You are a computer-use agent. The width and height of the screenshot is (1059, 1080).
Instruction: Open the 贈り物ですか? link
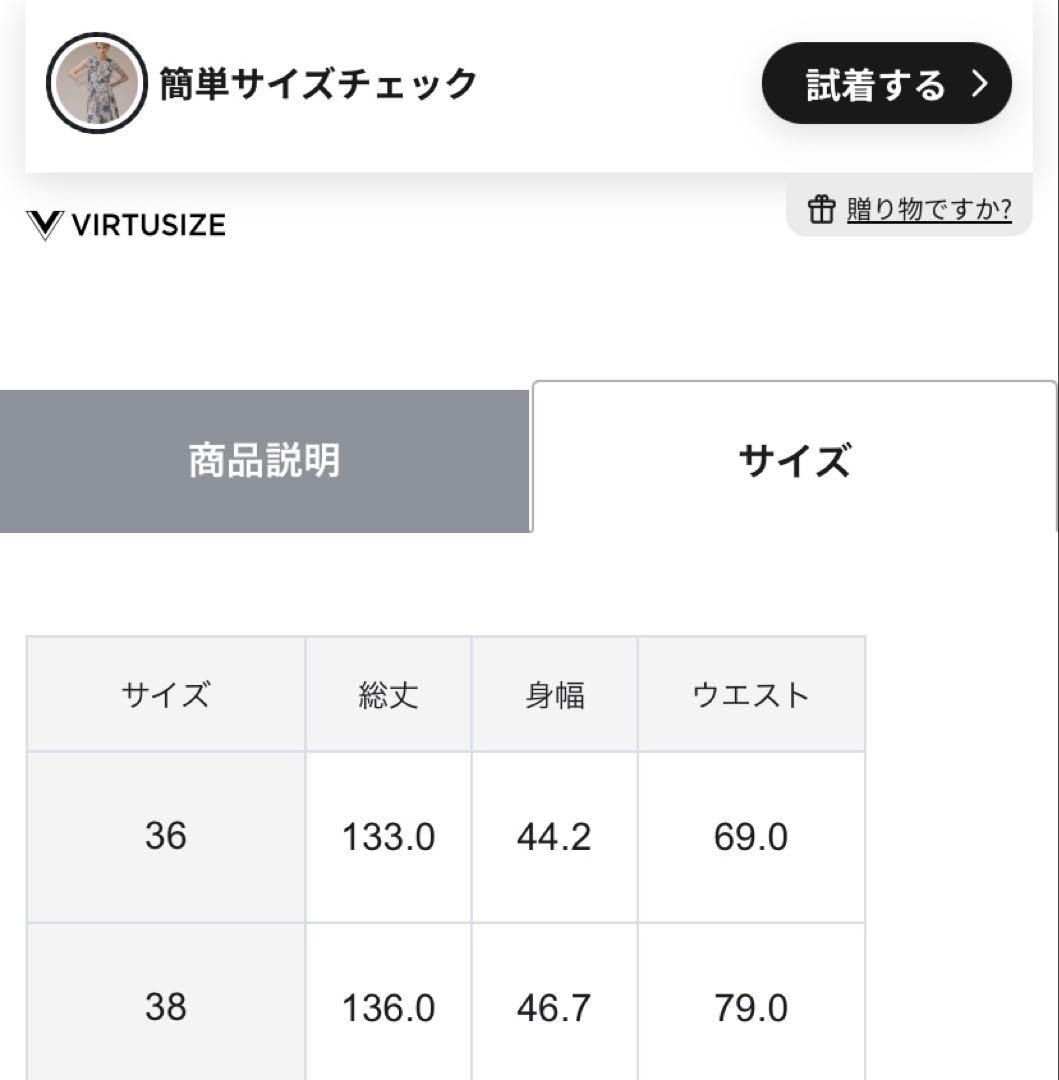[x=928, y=209]
